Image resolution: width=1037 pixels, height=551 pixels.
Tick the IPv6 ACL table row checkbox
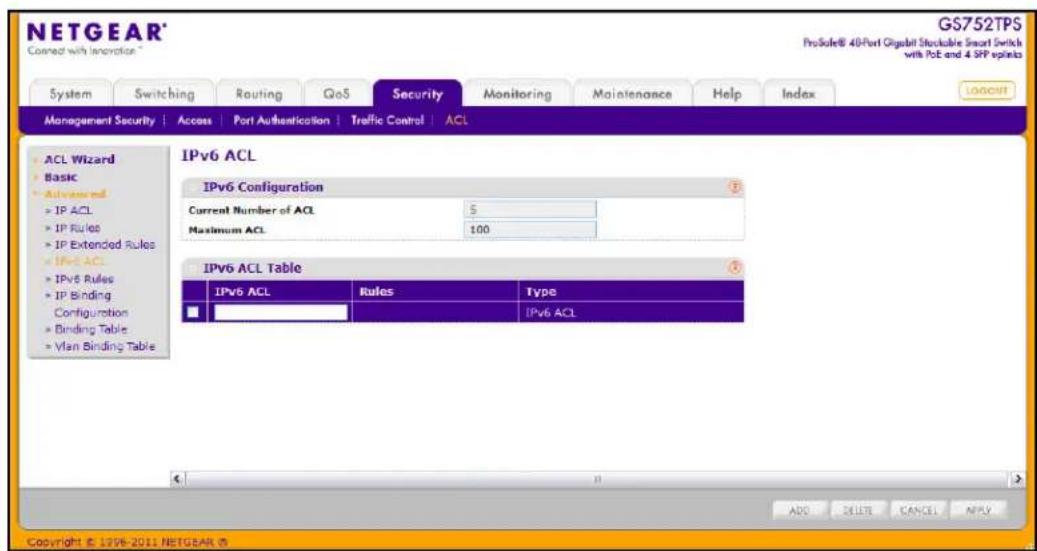point(193,312)
